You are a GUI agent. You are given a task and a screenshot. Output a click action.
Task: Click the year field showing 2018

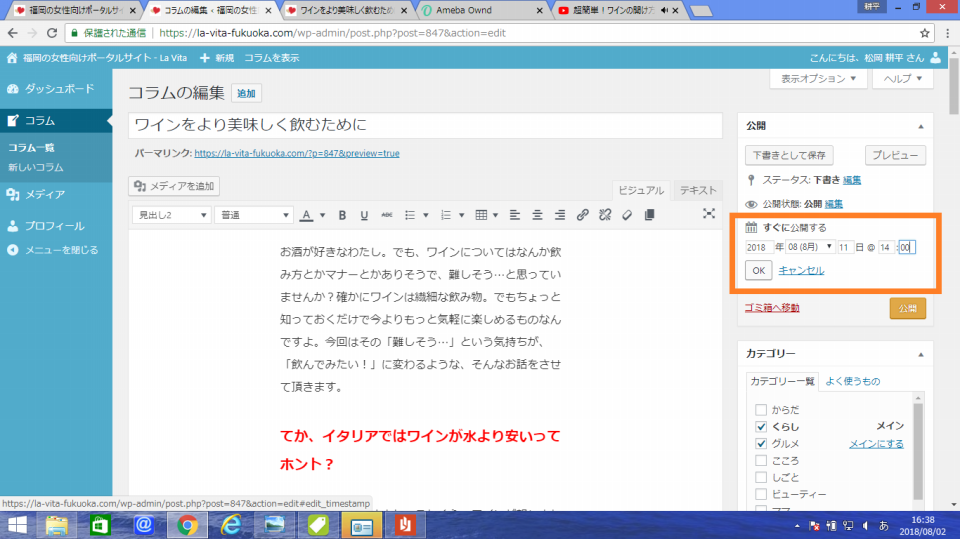tap(759, 247)
